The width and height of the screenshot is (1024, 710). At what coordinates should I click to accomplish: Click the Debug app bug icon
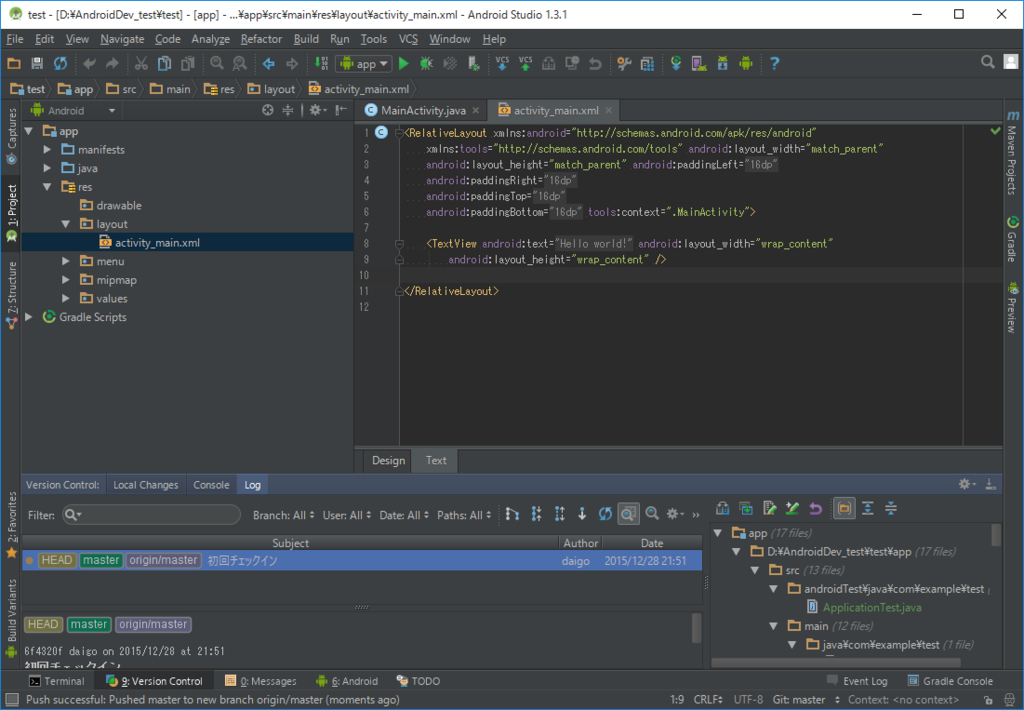(x=426, y=63)
